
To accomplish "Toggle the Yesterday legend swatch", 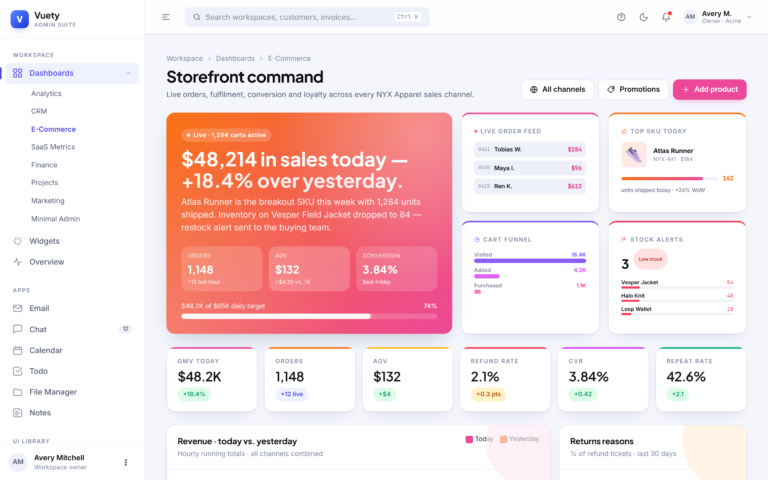I will (503, 439).
